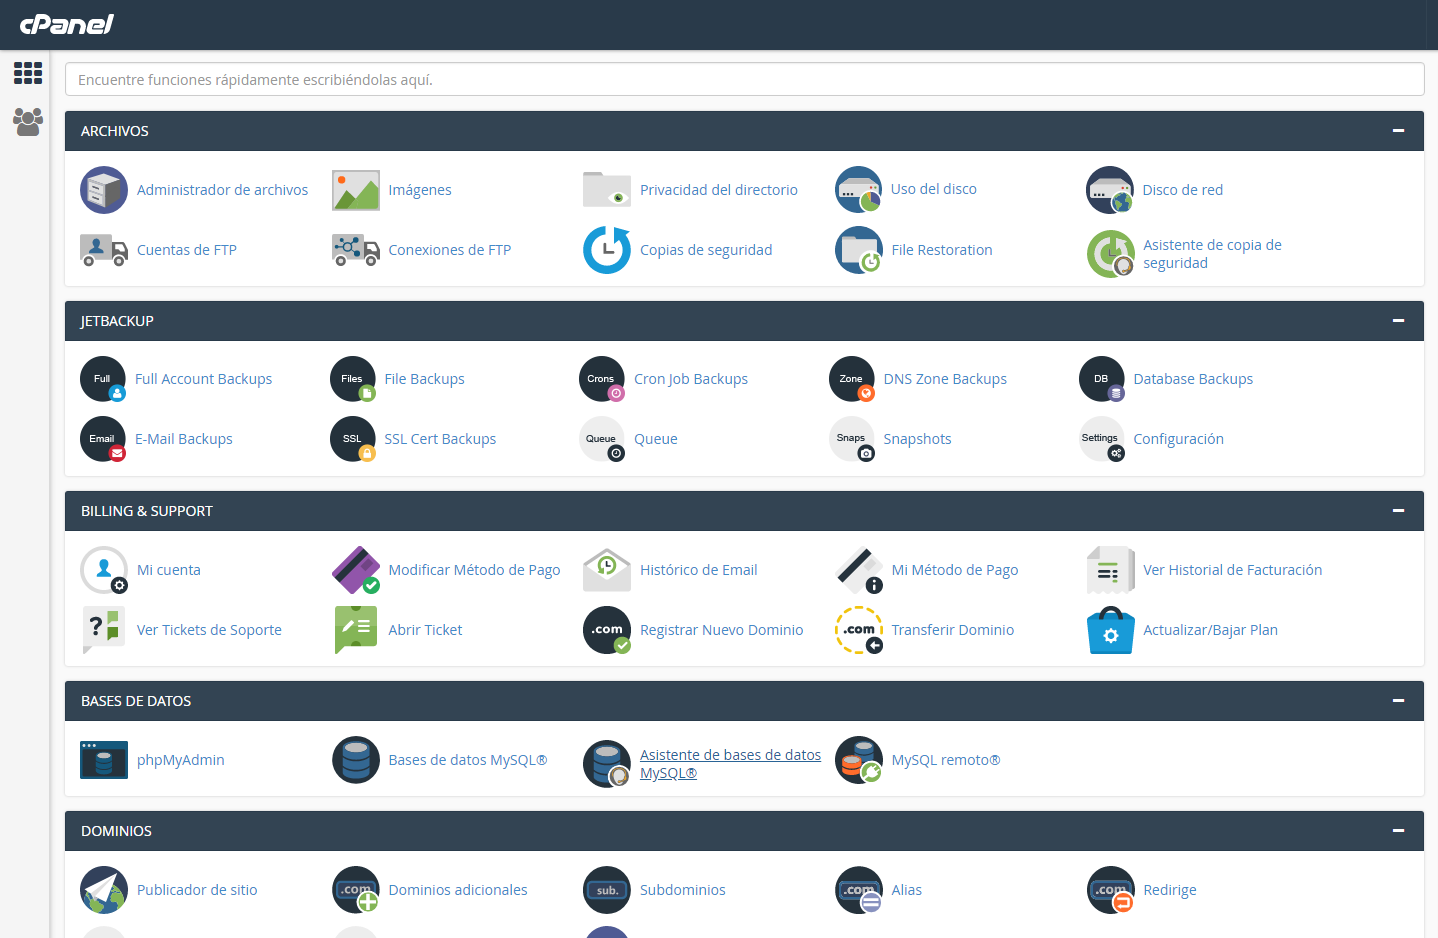The width and height of the screenshot is (1438, 938).
Task: Collapse the JETBACKUP section
Action: (x=1398, y=321)
